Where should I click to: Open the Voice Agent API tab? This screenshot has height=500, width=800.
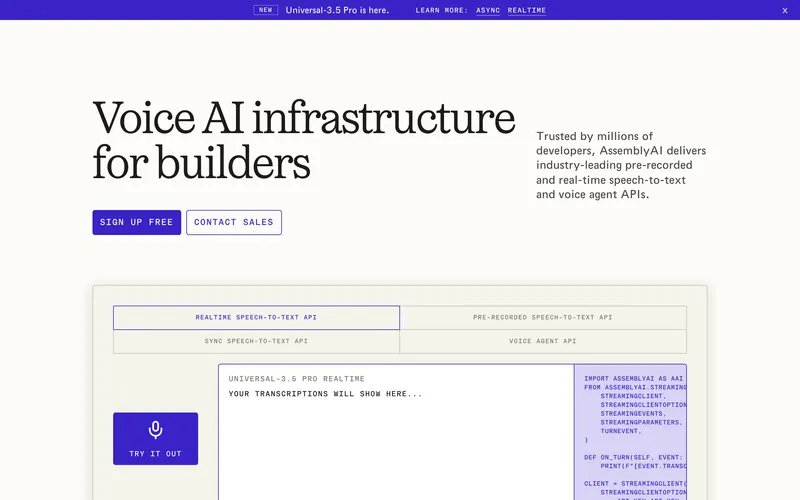pyautogui.click(x=543, y=341)
